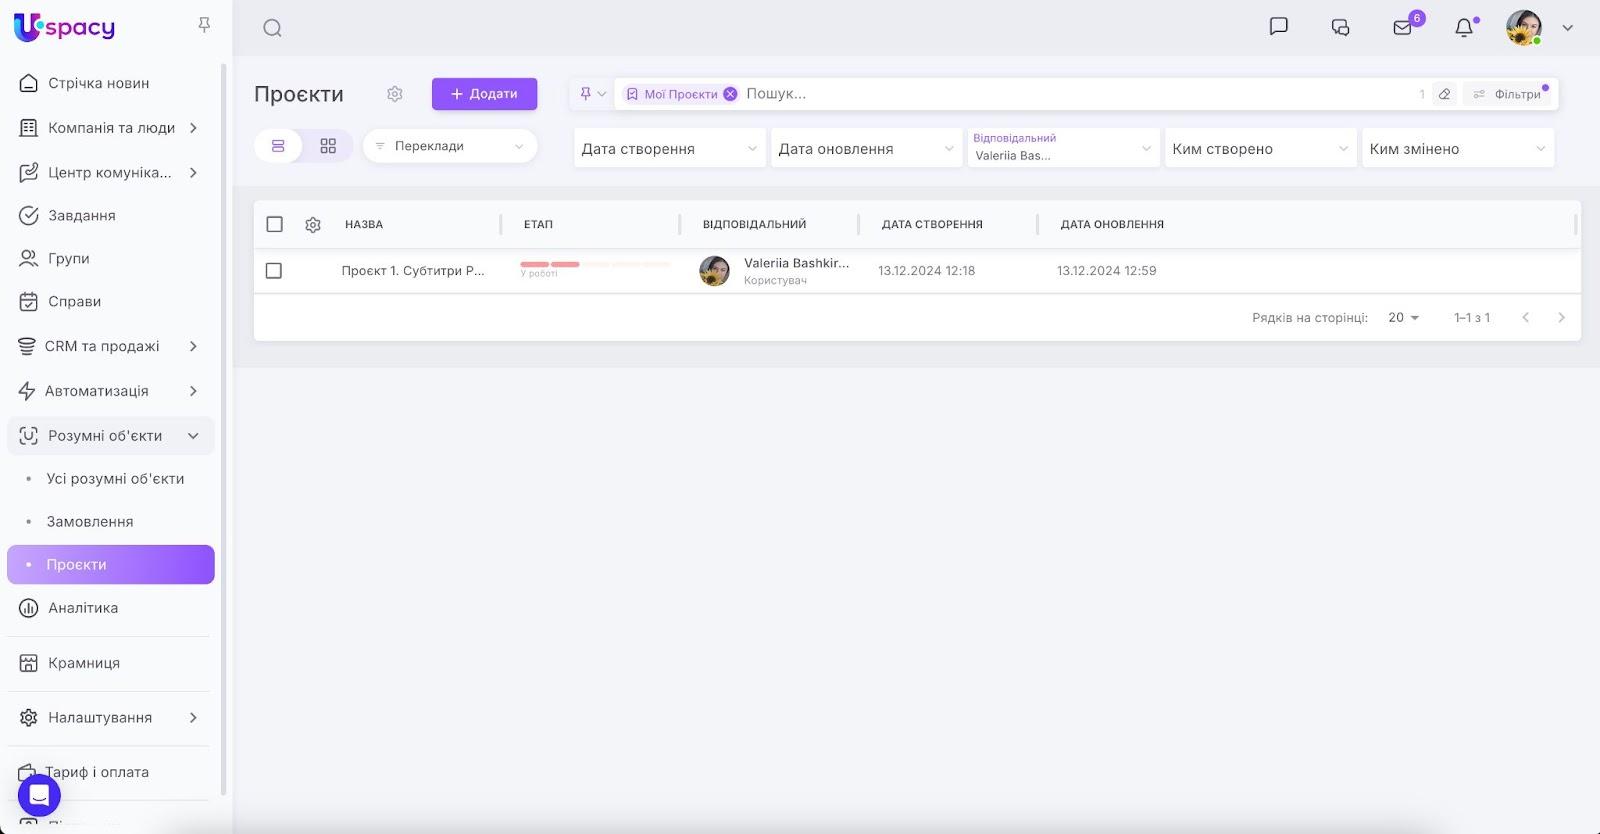Click the search magnifier icon in header
The height and width of the screenshot is (834, 1600).
pyautogui.click(x=272, y=28)
